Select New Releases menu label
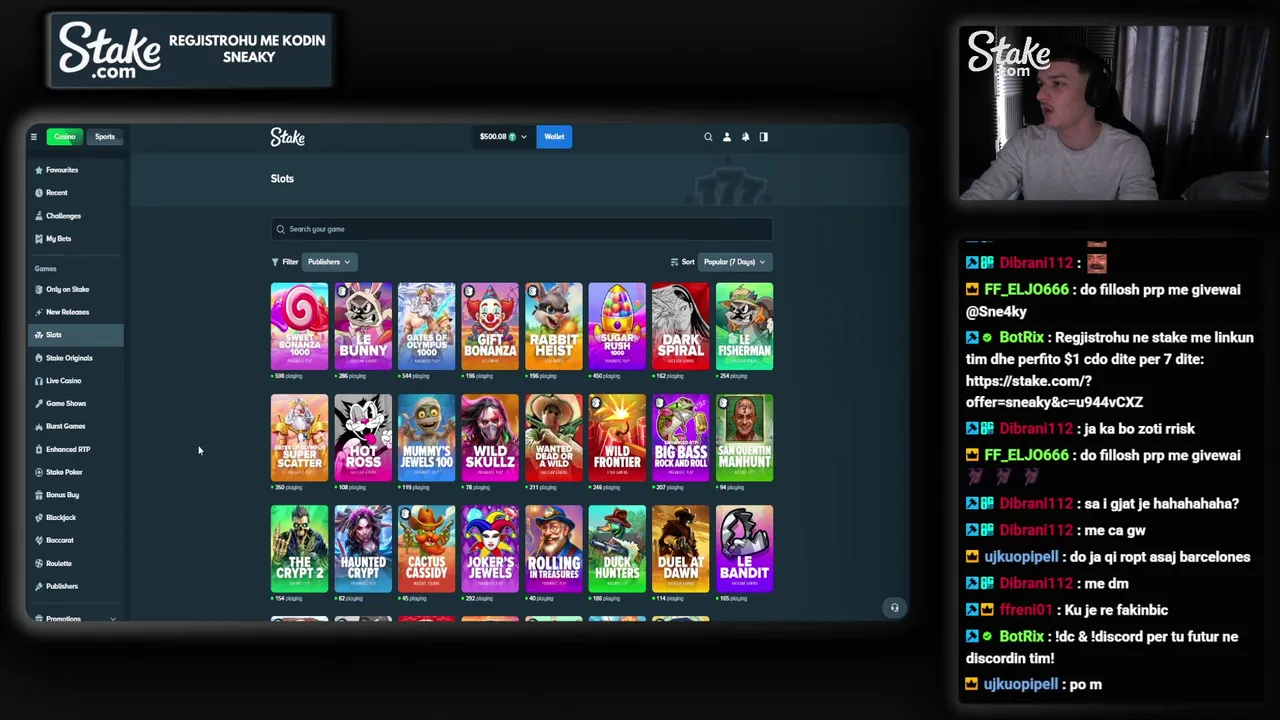The width and height of the screenshot is (1280, 720). click(68, 312)
